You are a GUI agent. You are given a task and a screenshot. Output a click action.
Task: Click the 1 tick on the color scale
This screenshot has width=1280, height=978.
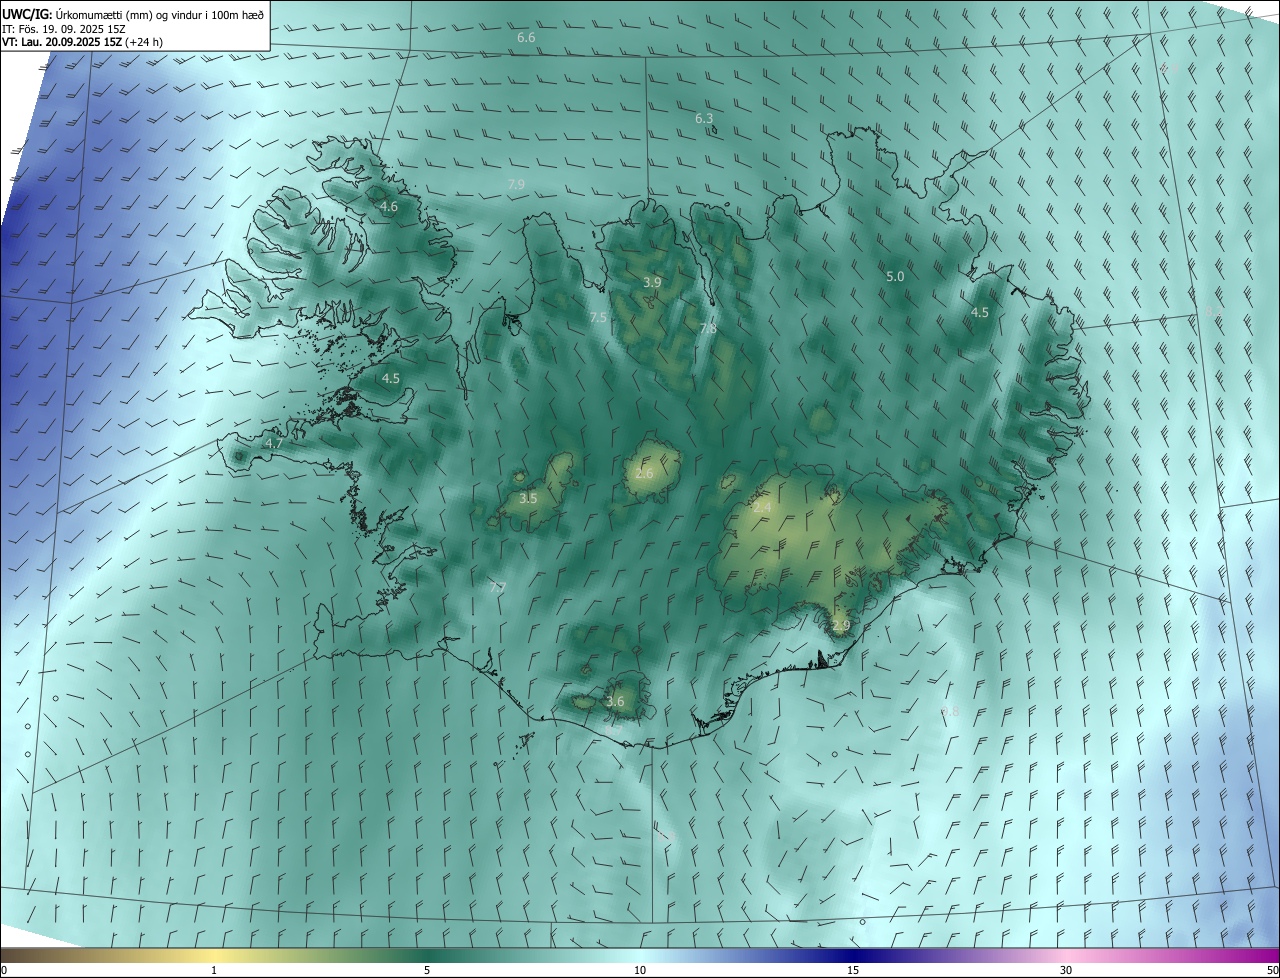214,970
